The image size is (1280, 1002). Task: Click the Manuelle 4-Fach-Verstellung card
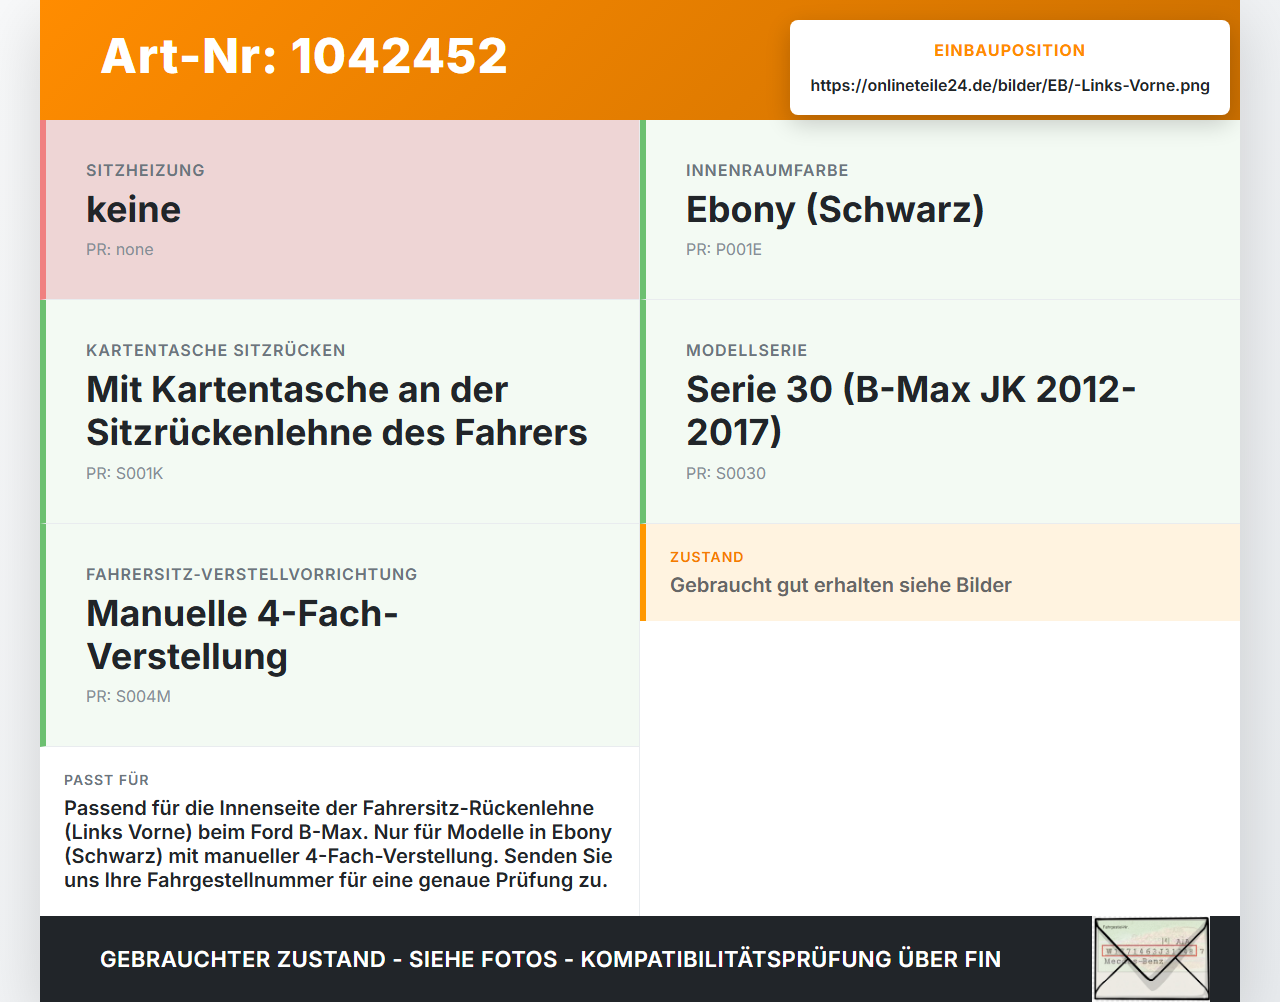[x=340, y=635]
